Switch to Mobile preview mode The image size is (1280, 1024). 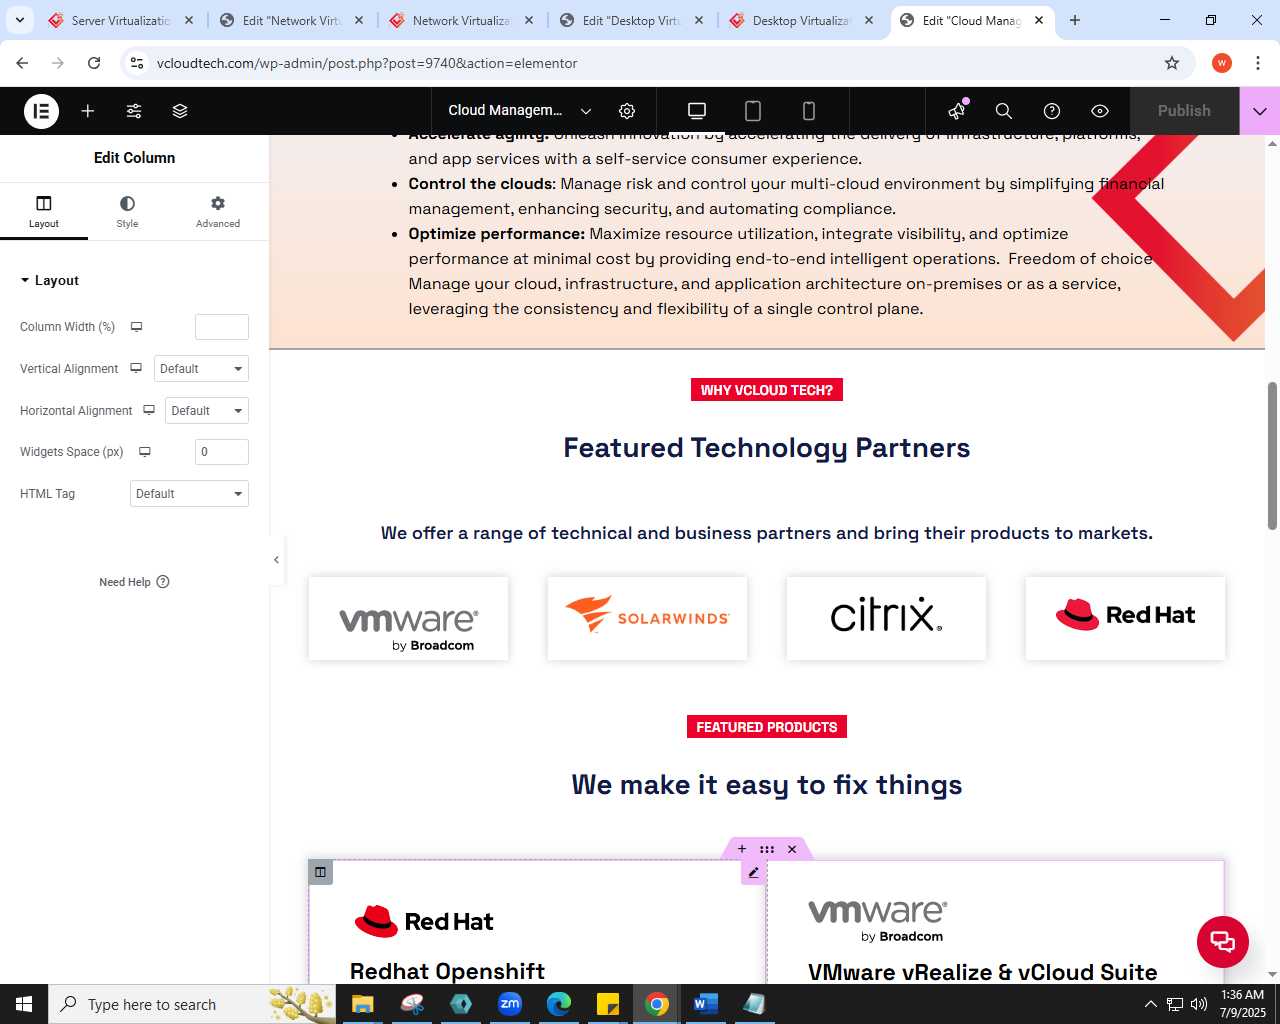[809, 111]
